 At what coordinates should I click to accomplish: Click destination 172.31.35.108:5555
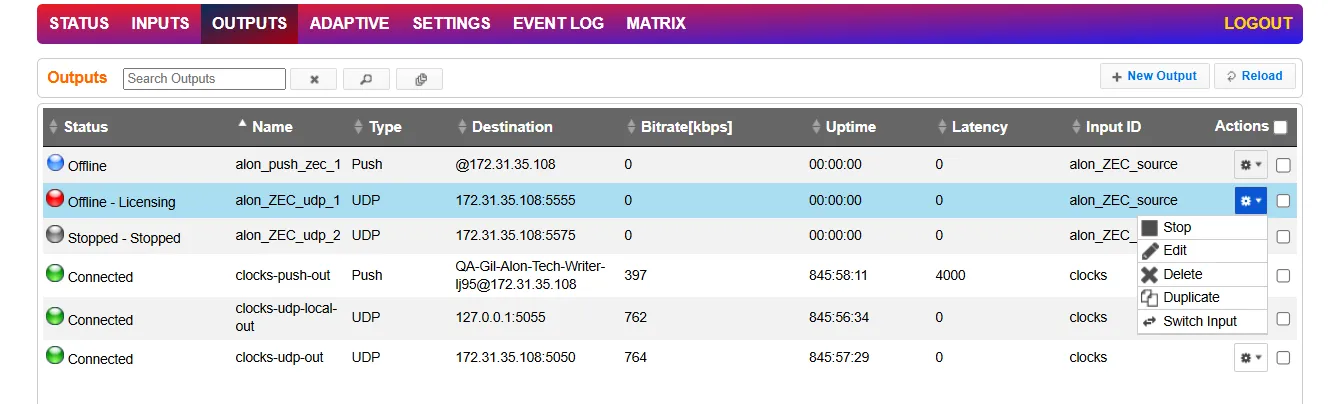516,200
